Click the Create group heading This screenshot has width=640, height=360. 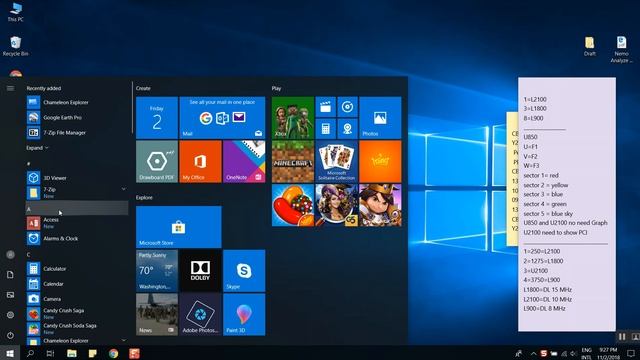143,88
